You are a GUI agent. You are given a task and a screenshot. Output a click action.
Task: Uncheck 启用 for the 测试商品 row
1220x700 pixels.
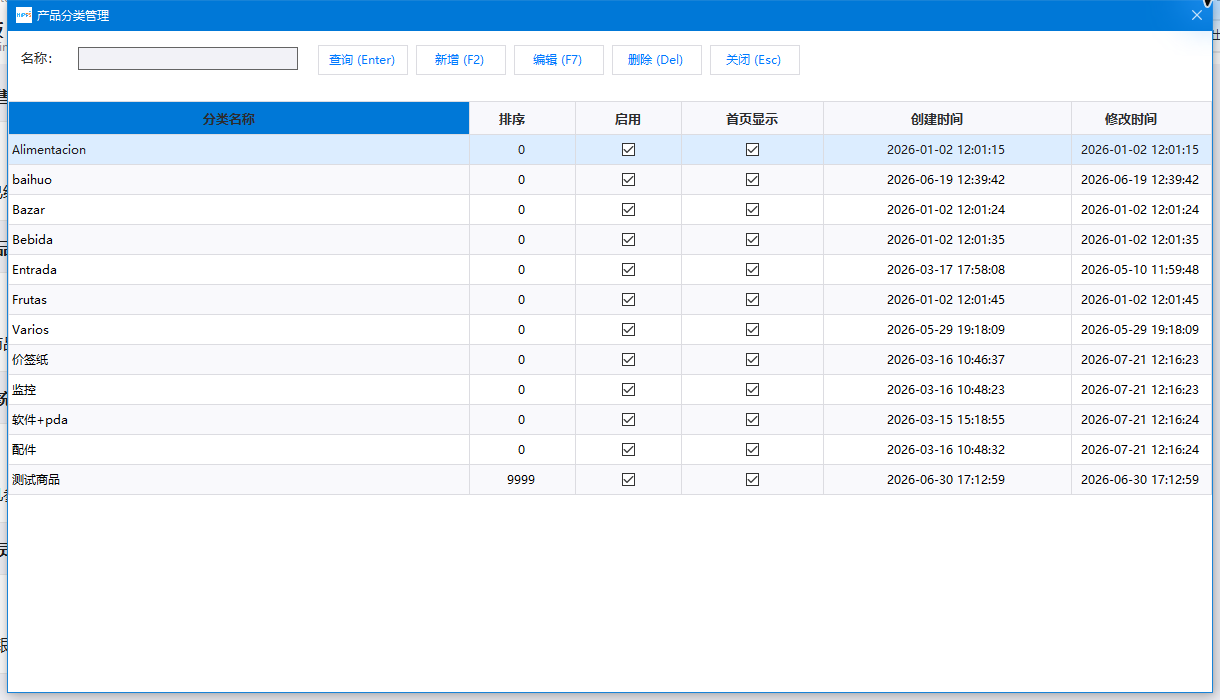point(628,480)
